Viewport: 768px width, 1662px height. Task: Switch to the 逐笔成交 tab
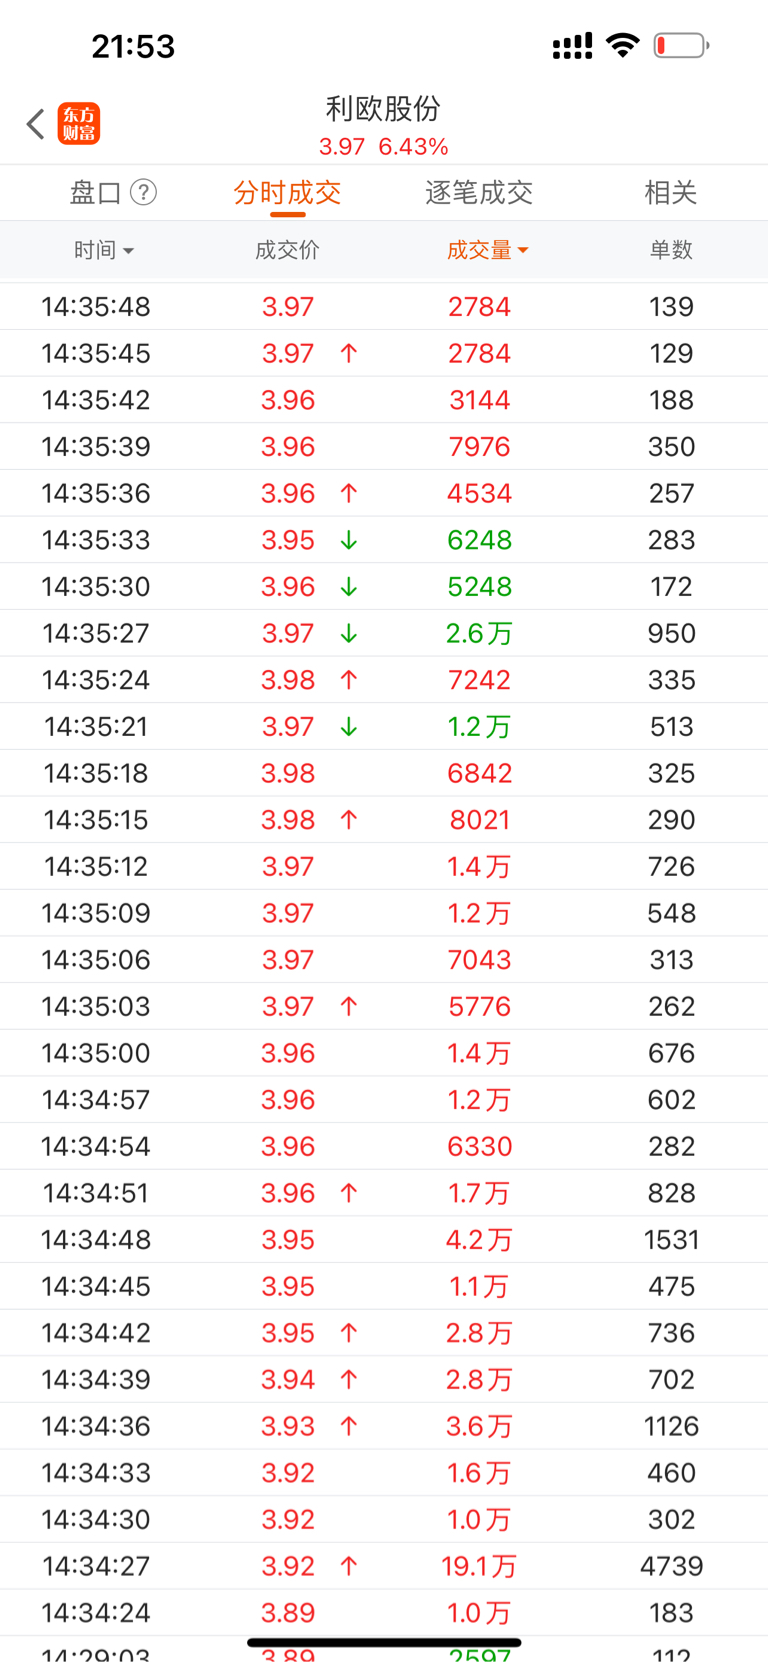point(479,192)
